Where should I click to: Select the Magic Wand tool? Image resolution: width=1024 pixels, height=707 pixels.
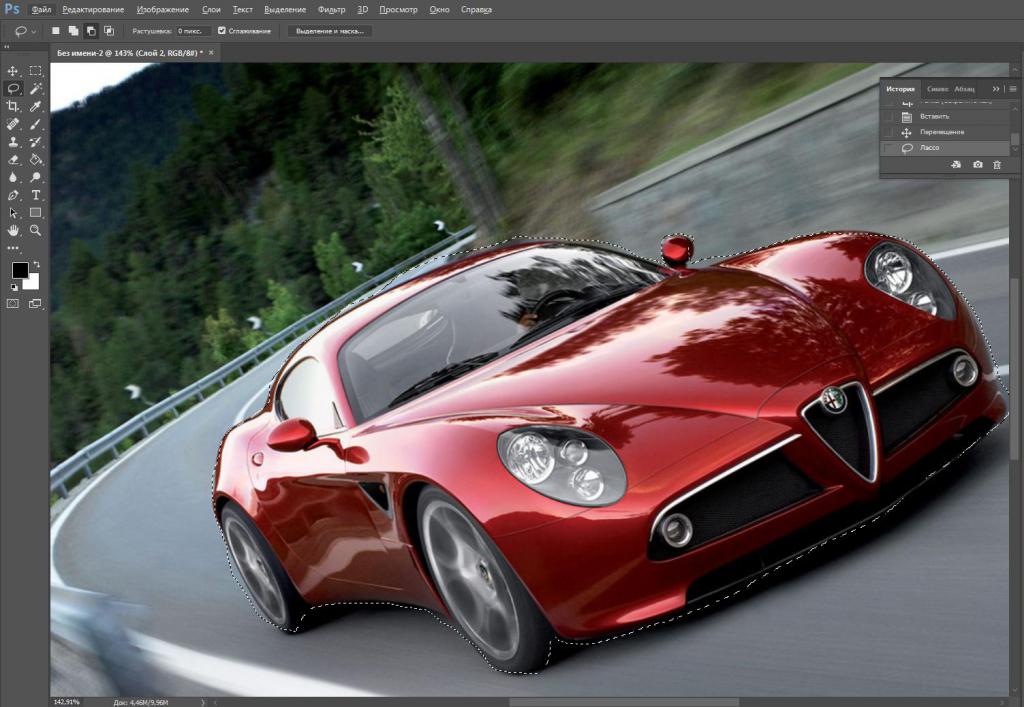coord(36,88)
